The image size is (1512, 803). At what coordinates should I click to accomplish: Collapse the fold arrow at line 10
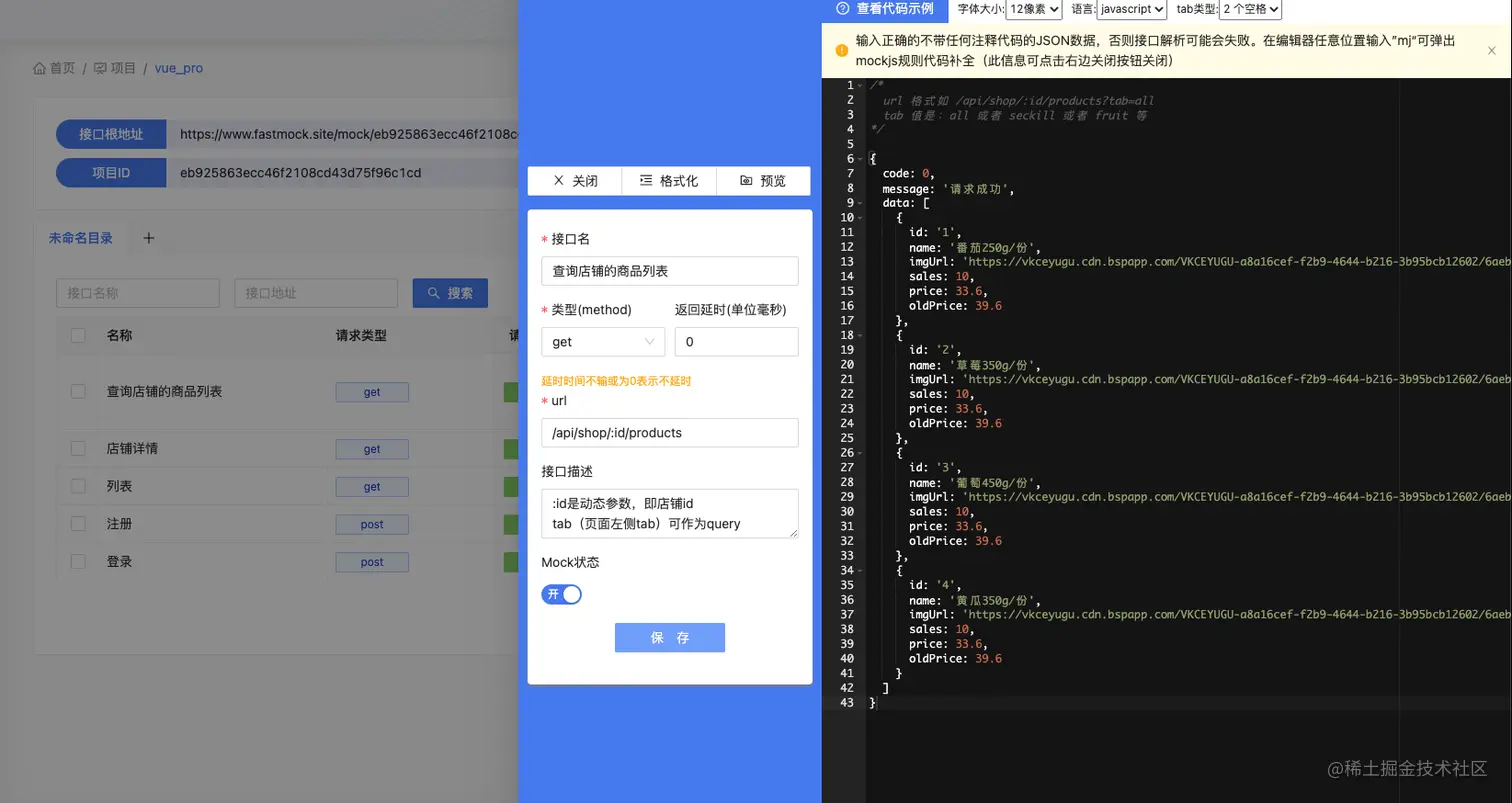(x=860, y=217)
